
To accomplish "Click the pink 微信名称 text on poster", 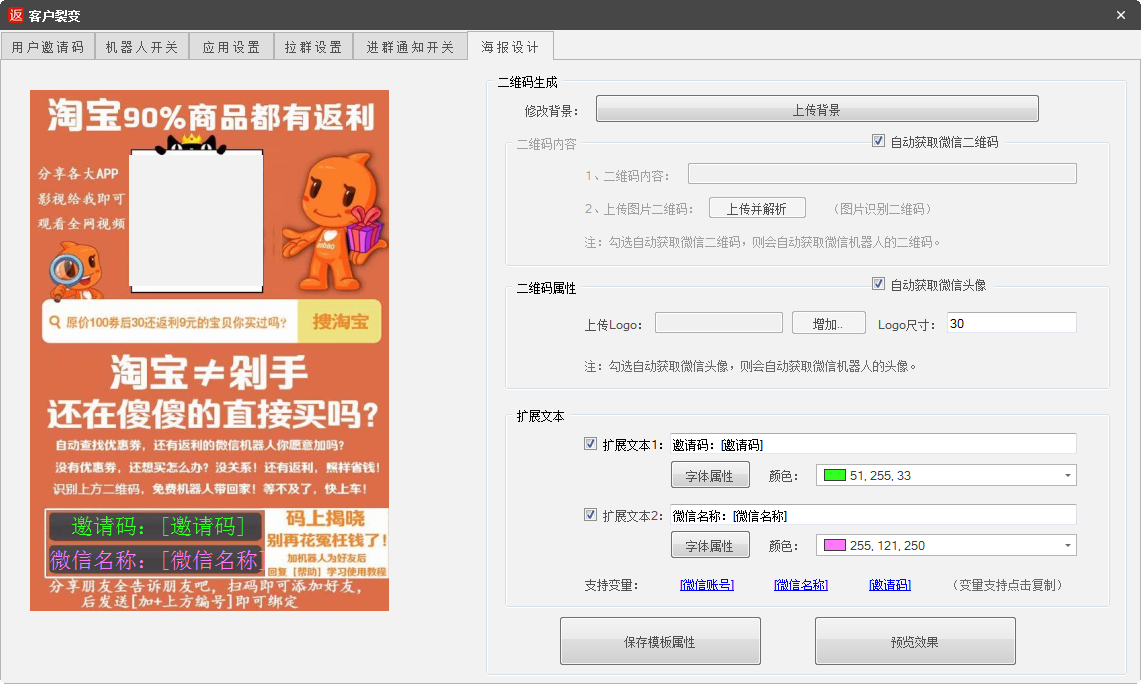I will pyautogui.click(x=155, y=560).
